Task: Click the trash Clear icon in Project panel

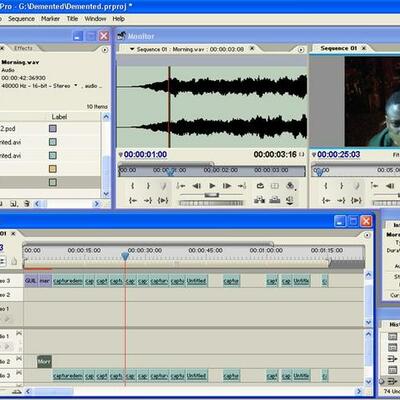Action: (27, 203)
